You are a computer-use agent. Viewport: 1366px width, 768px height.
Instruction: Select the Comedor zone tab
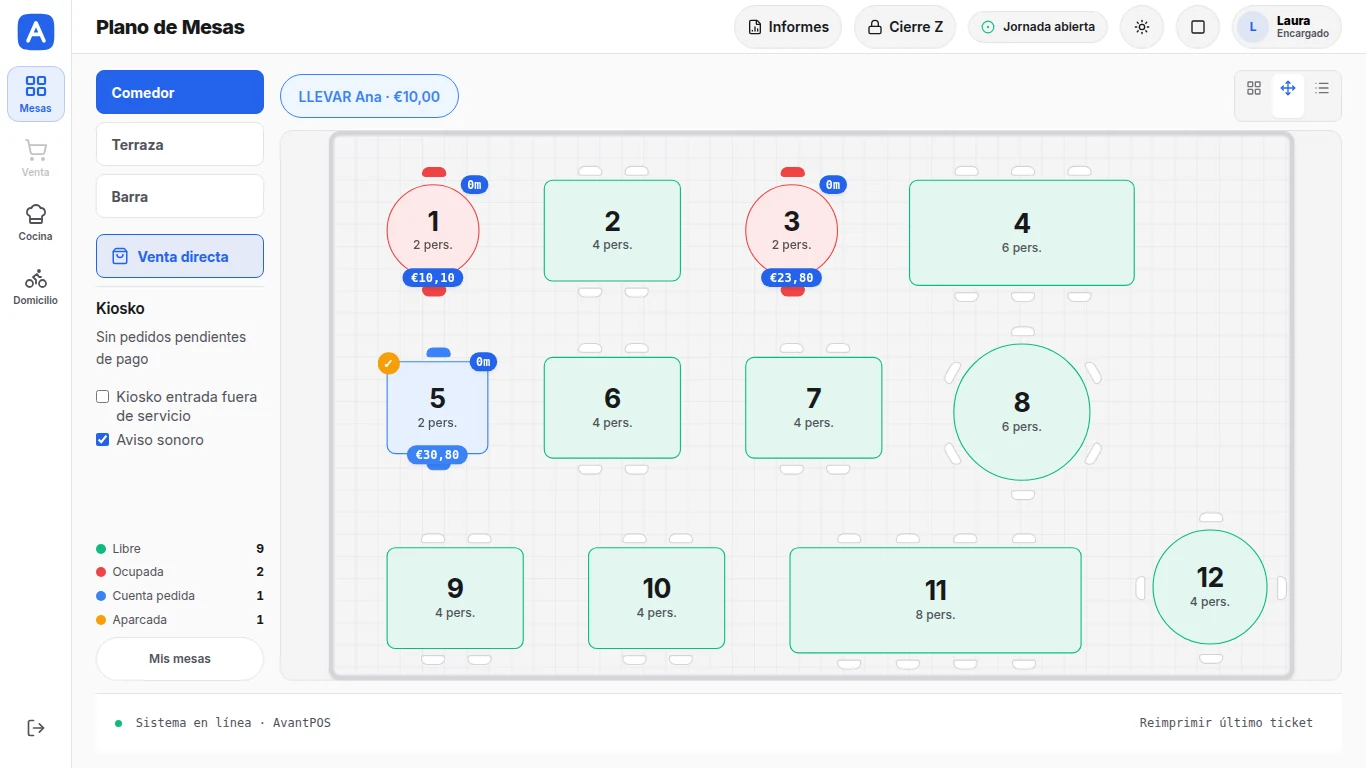coord(180,92)
